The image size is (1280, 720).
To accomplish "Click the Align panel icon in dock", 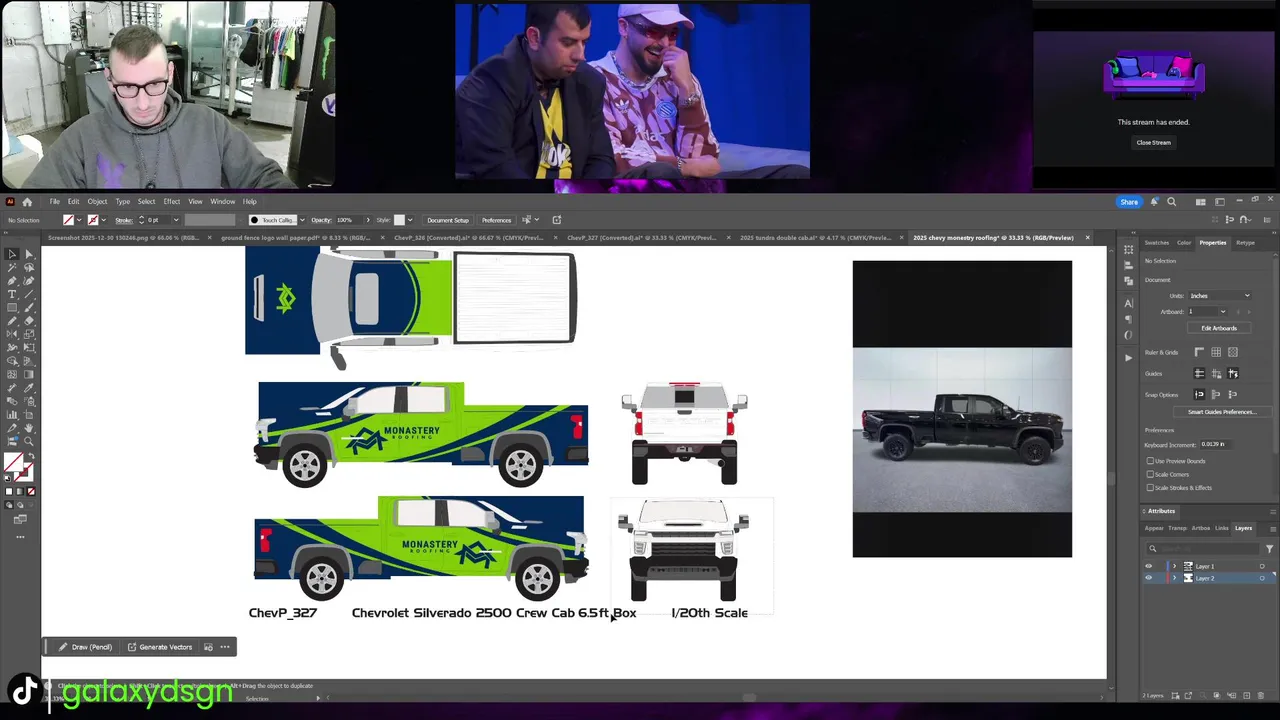I will (x=1128, y=265).
